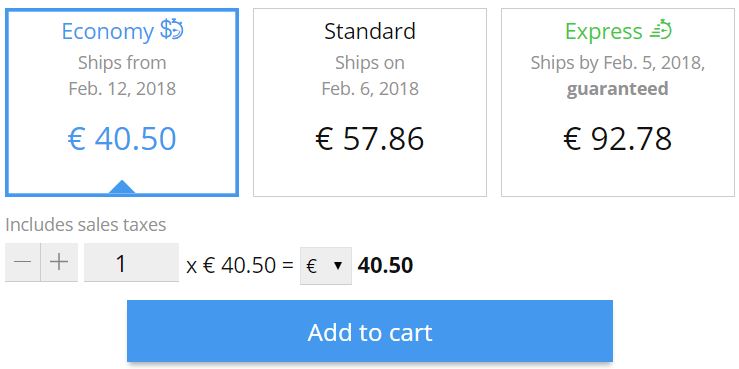Click the Express fast-stopwatch icon
Viewport: 739px width, 369px height.
tap(660, 30)
